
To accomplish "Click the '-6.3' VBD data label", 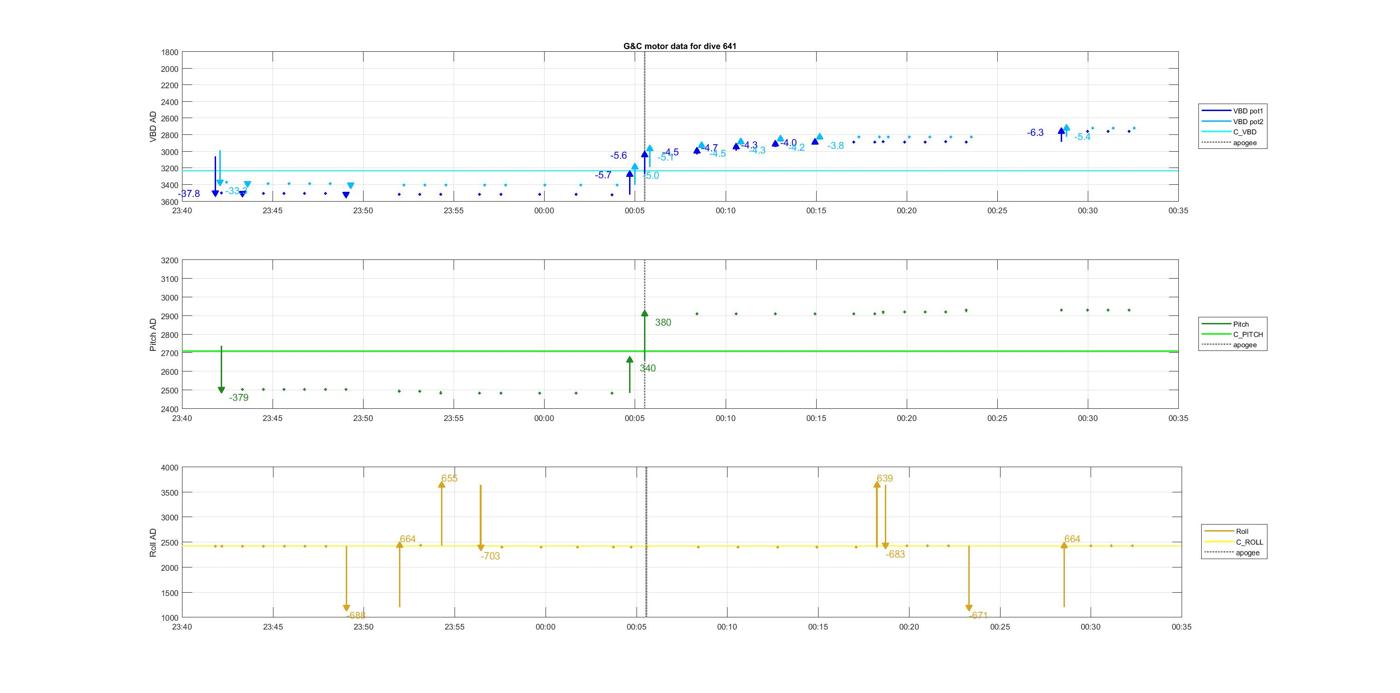I will 1035,133.
